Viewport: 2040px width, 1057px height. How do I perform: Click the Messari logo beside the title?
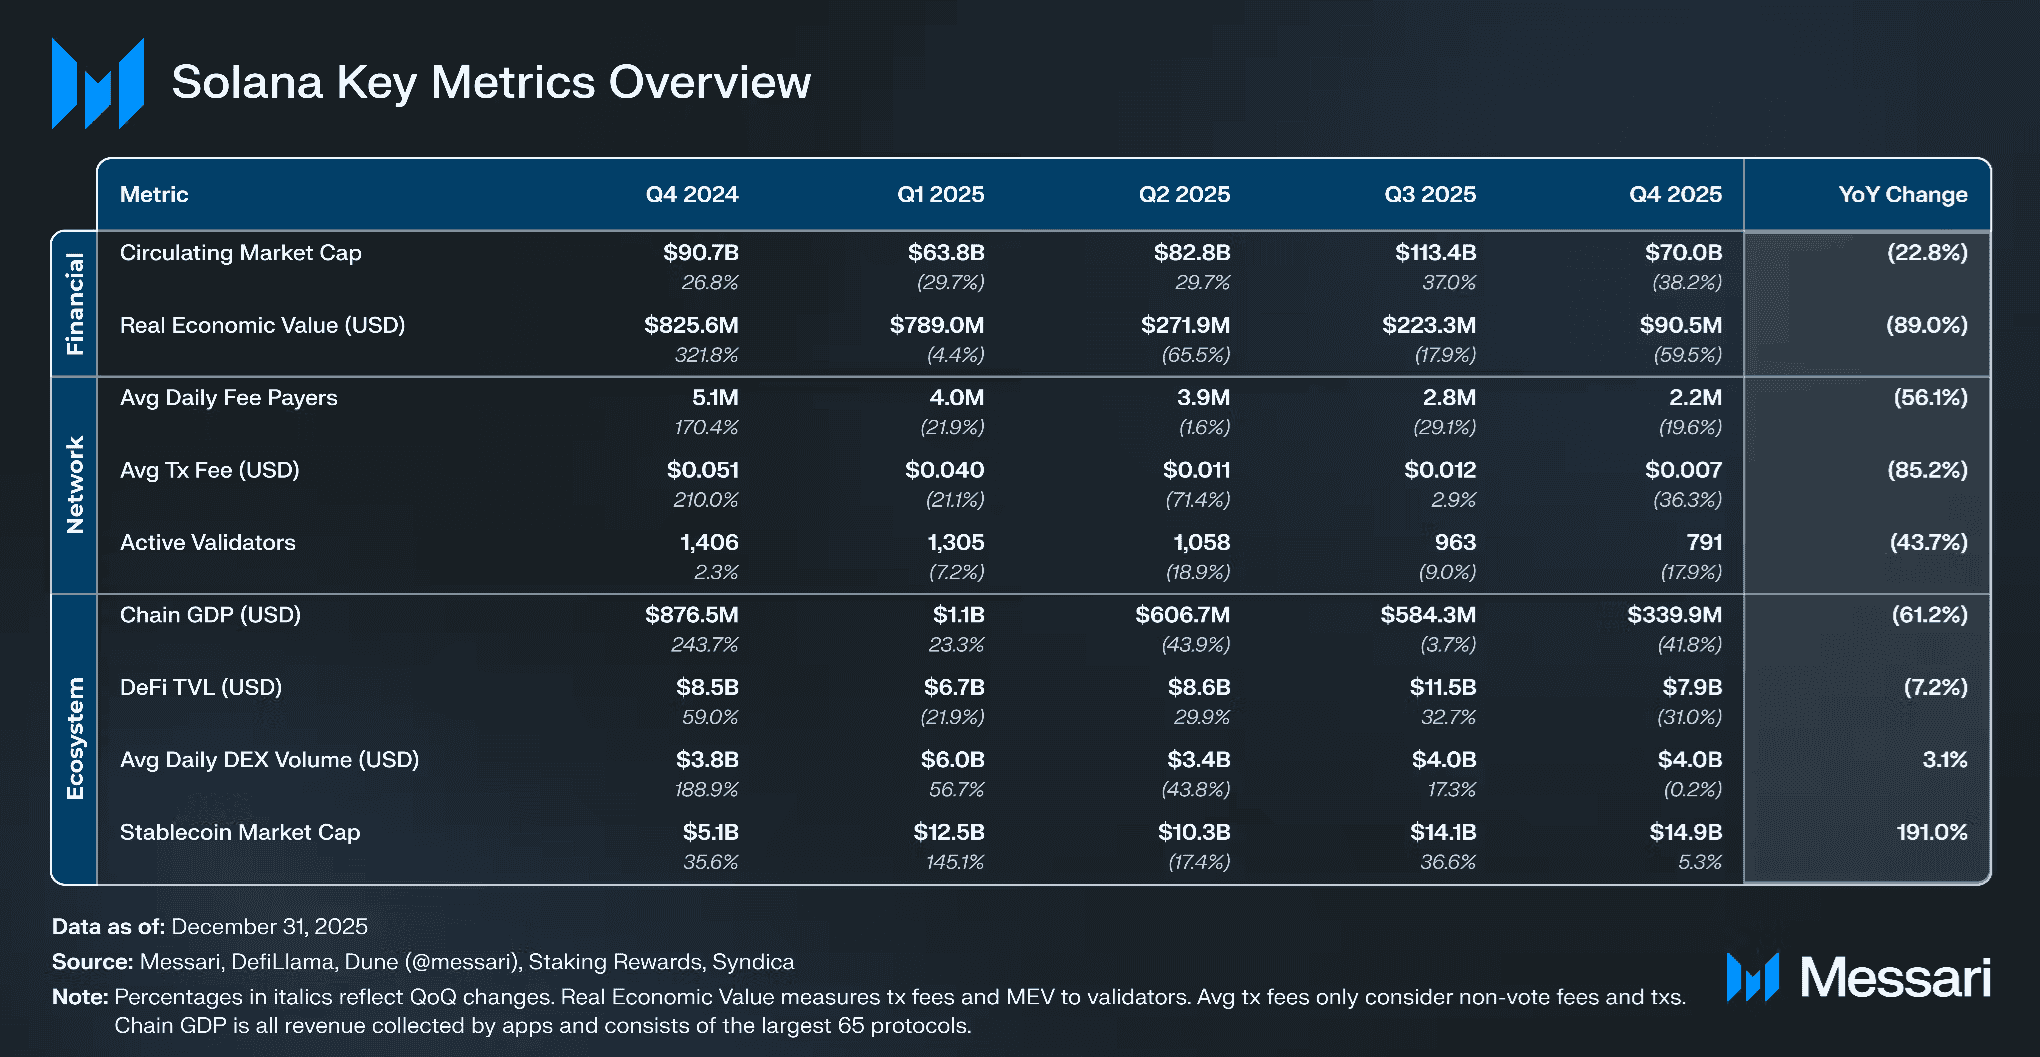(98, 84)
